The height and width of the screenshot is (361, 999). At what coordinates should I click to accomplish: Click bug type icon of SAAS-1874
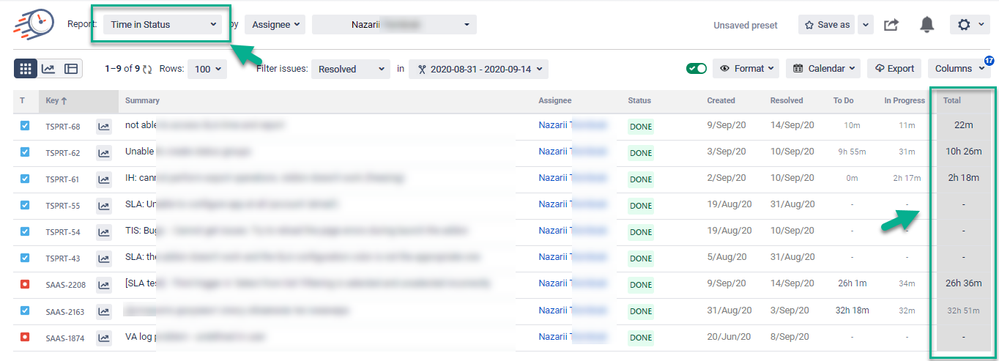25,336
